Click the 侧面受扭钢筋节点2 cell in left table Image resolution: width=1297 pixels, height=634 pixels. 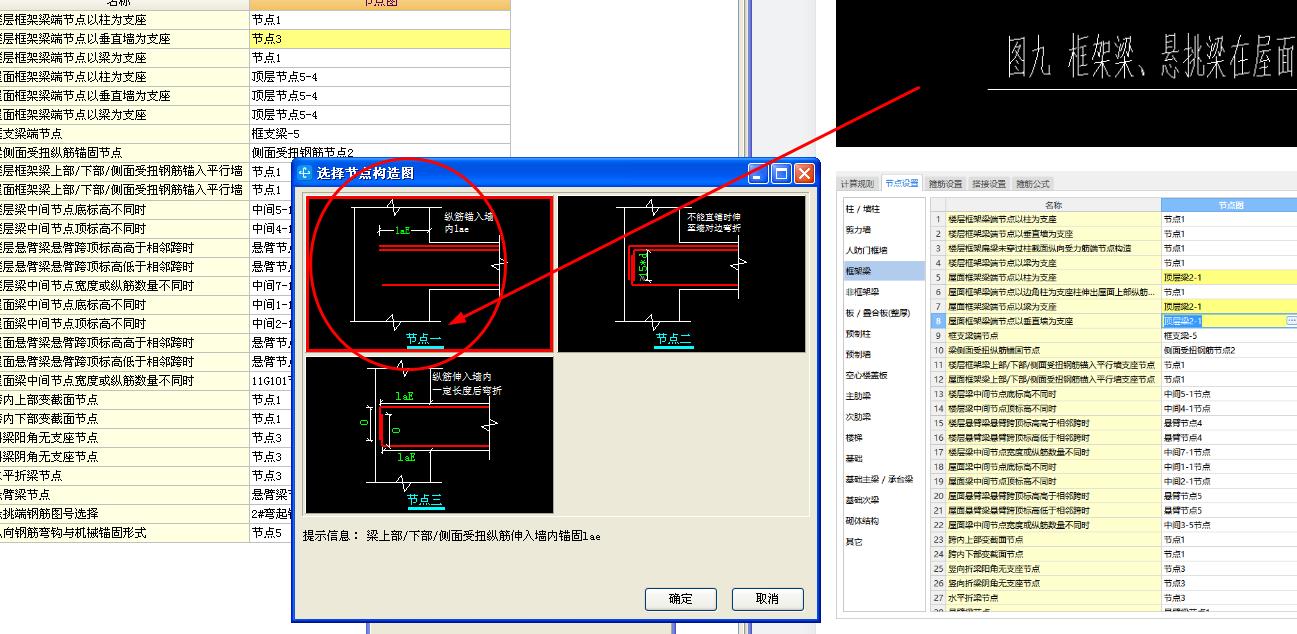[x=380, y=152]
